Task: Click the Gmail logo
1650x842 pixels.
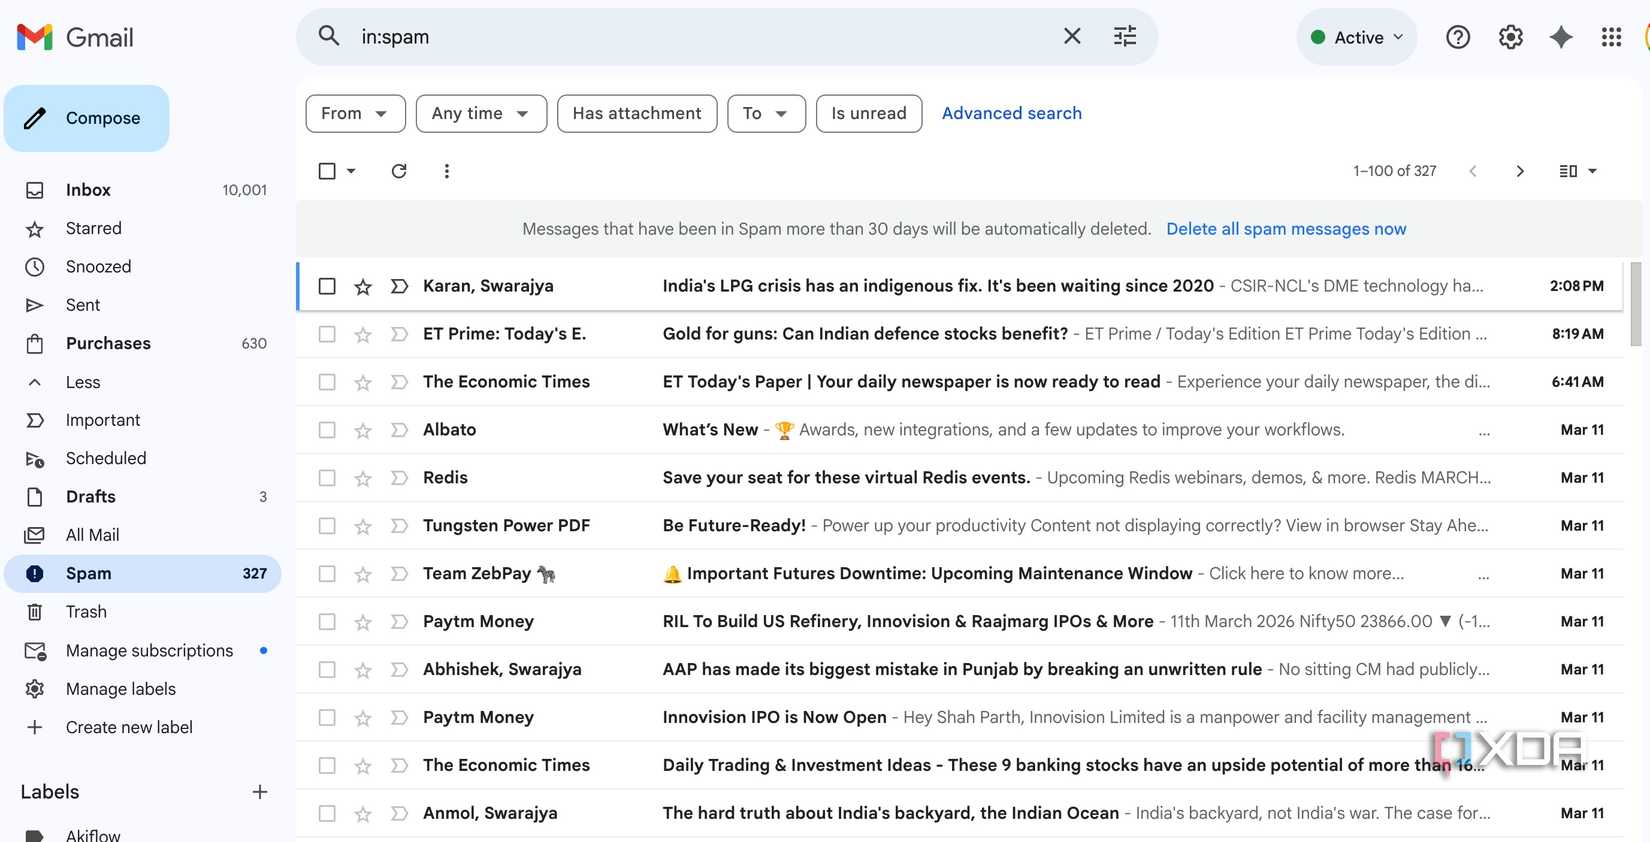Action: click(75, 37)
